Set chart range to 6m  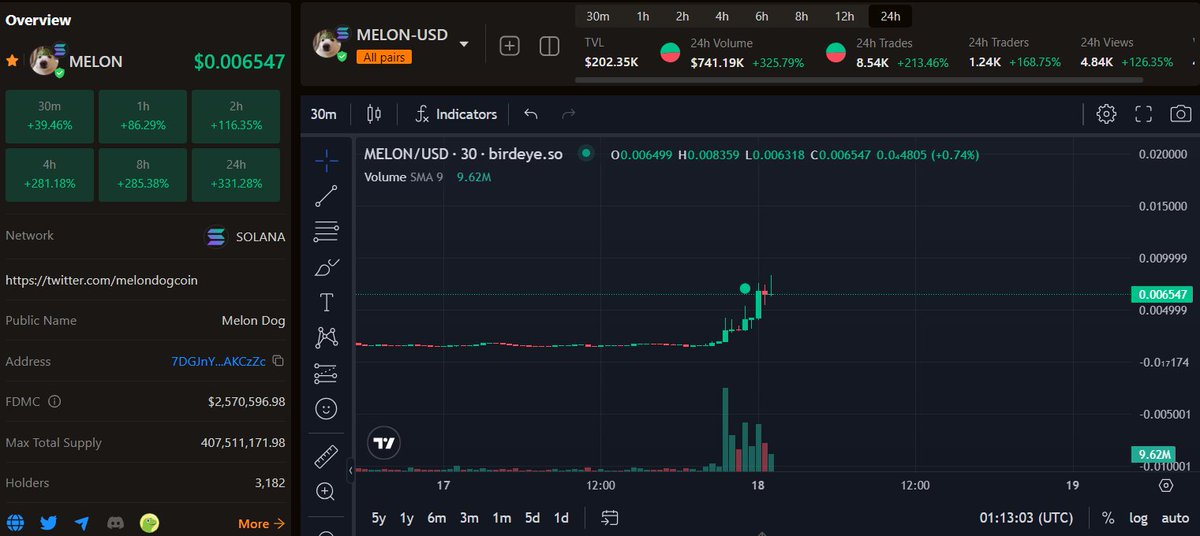click(436, 518)
